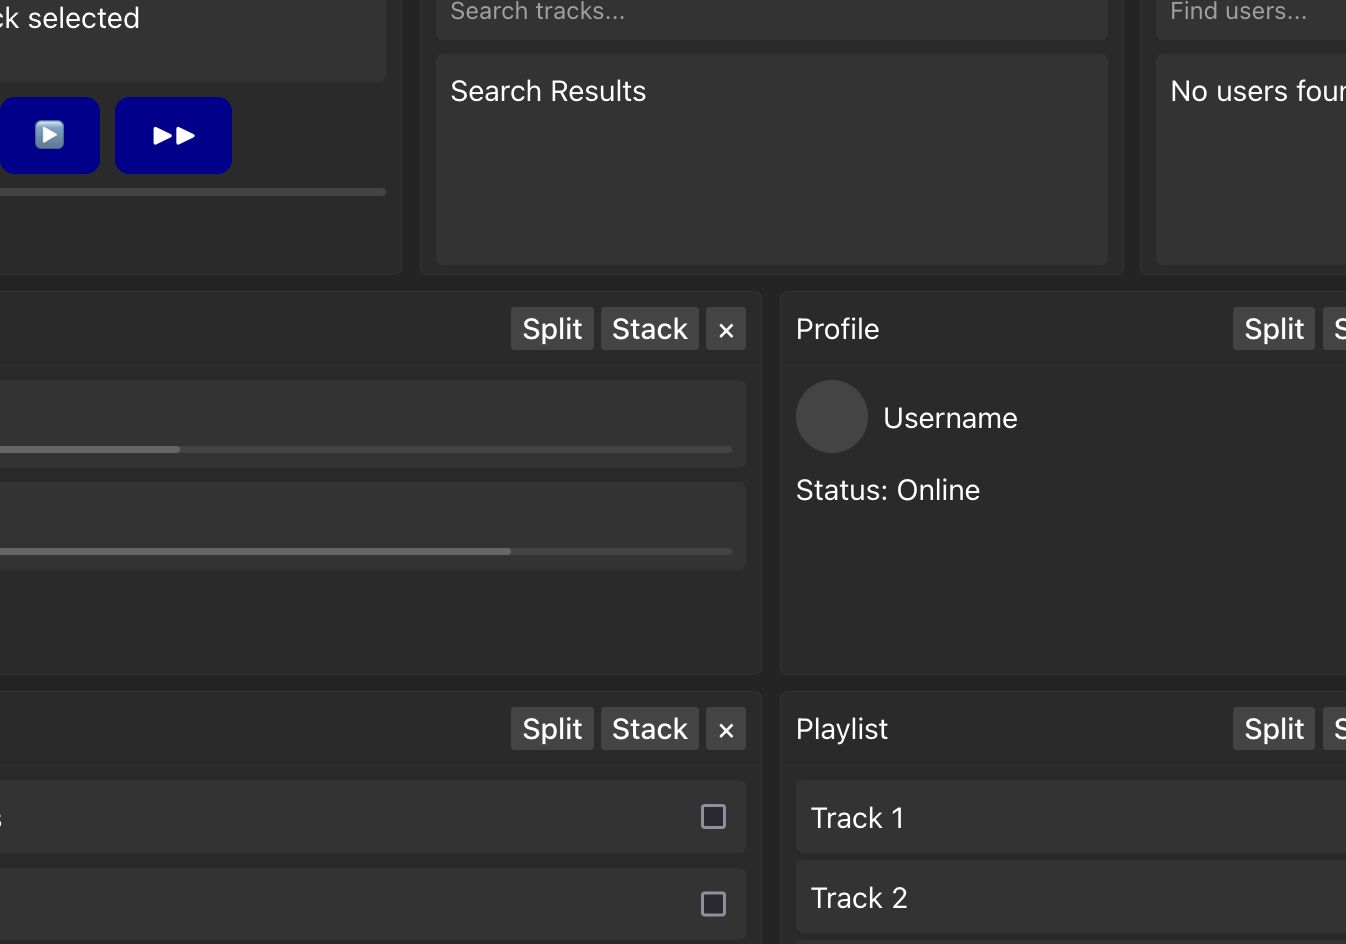Click Stack on the panel left of Playlist
Image resolution: width=1346 pixels, height=944 pixels.
(650, 729)
